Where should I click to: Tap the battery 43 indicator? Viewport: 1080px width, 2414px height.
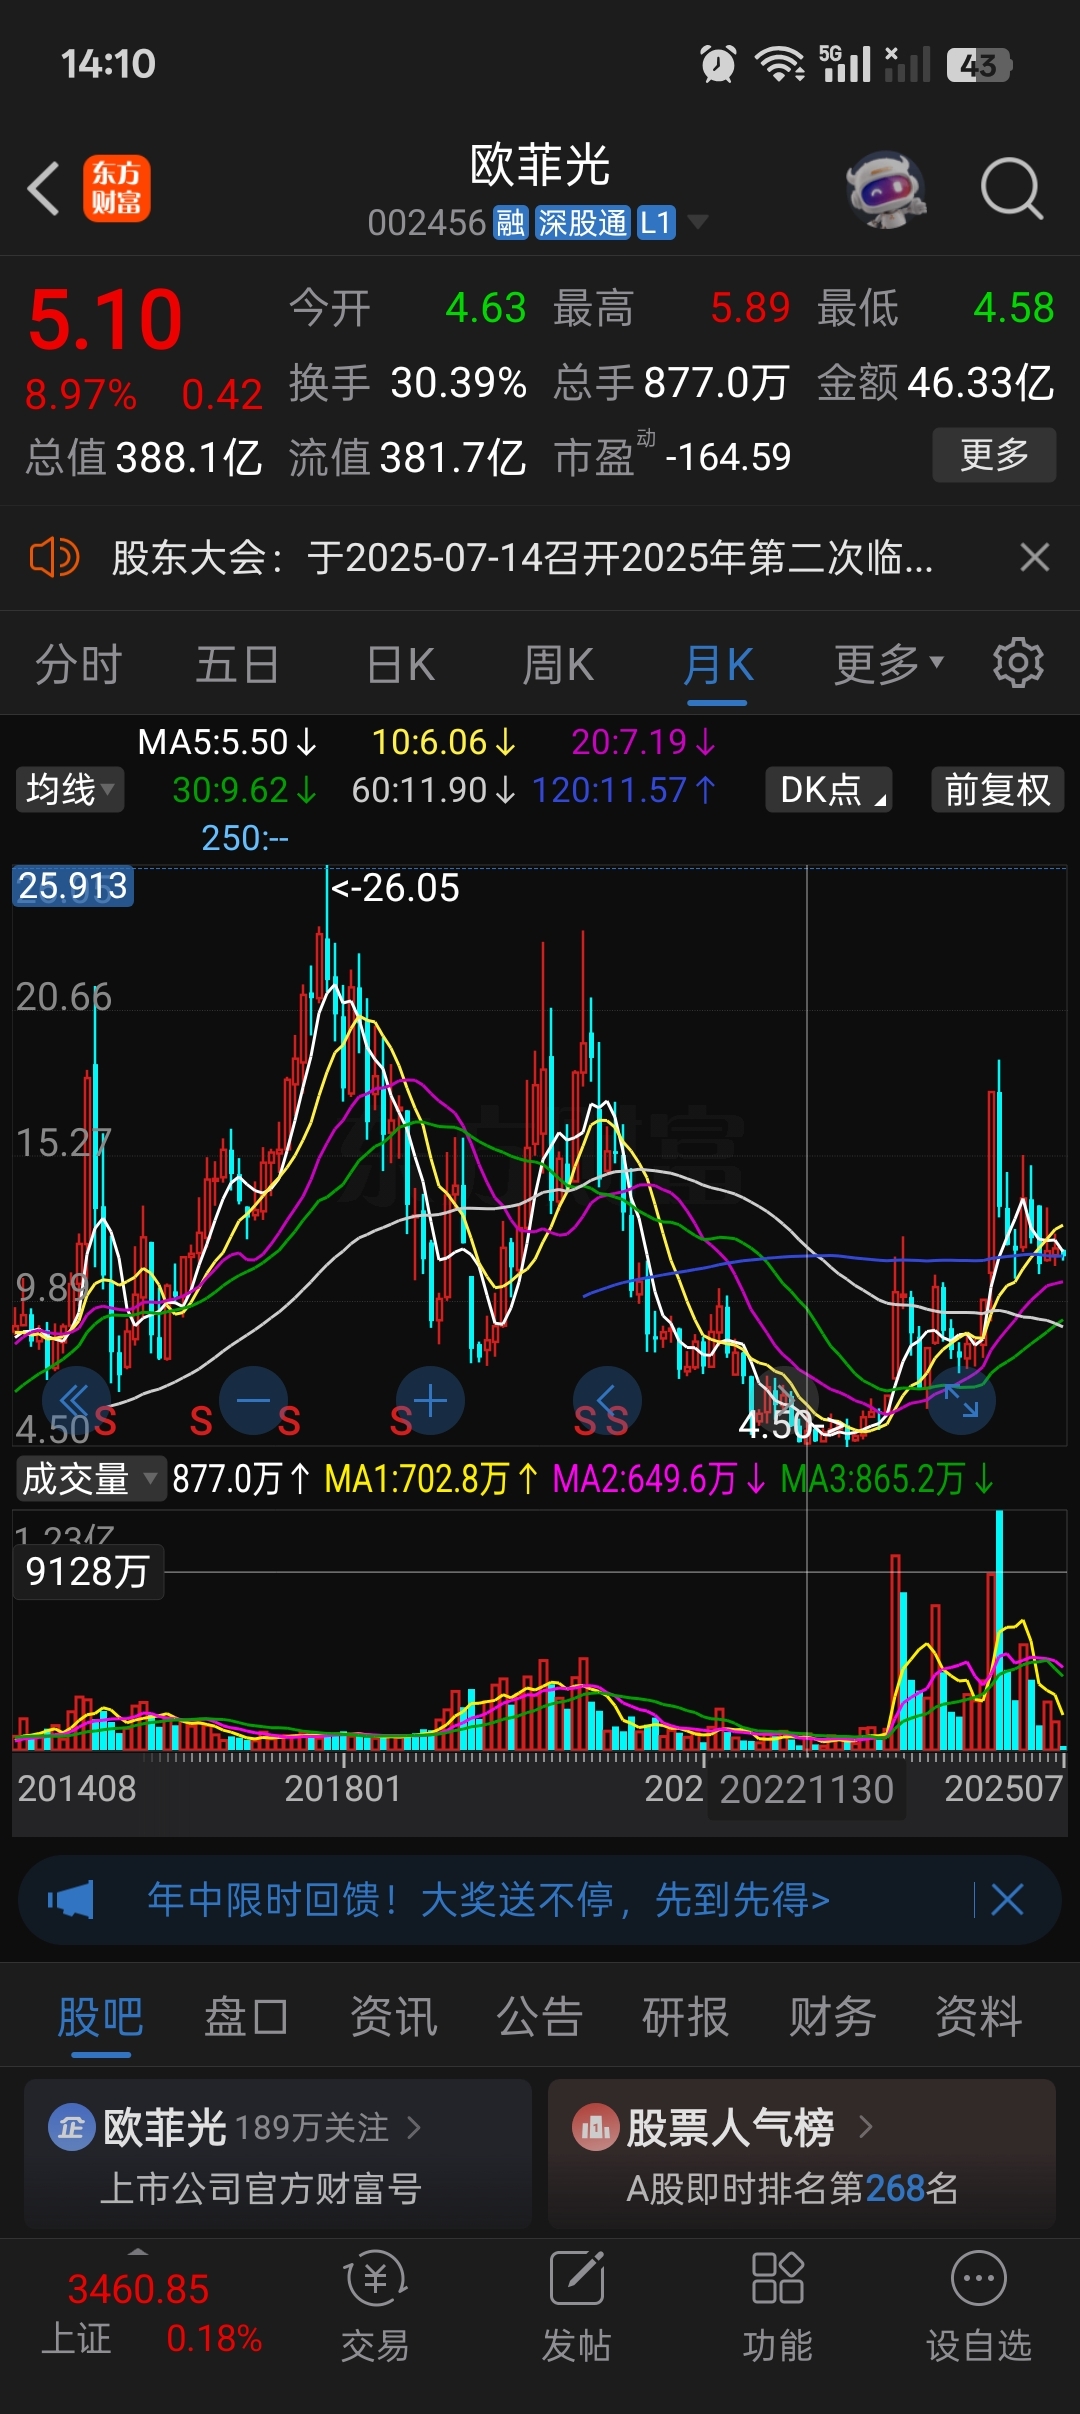click(x=978, y=65)
